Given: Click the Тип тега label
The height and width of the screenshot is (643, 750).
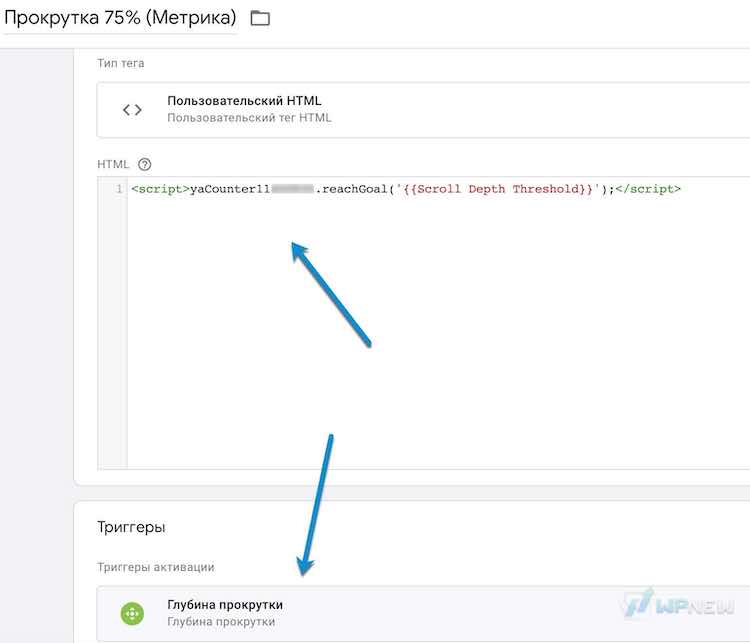Looking at the screenshot, I should (121, 63).
